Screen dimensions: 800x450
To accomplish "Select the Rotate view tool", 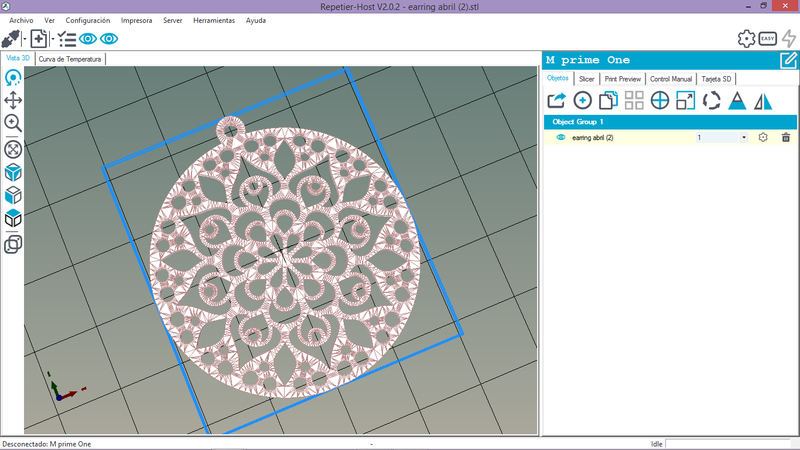I will click(14, 77).
